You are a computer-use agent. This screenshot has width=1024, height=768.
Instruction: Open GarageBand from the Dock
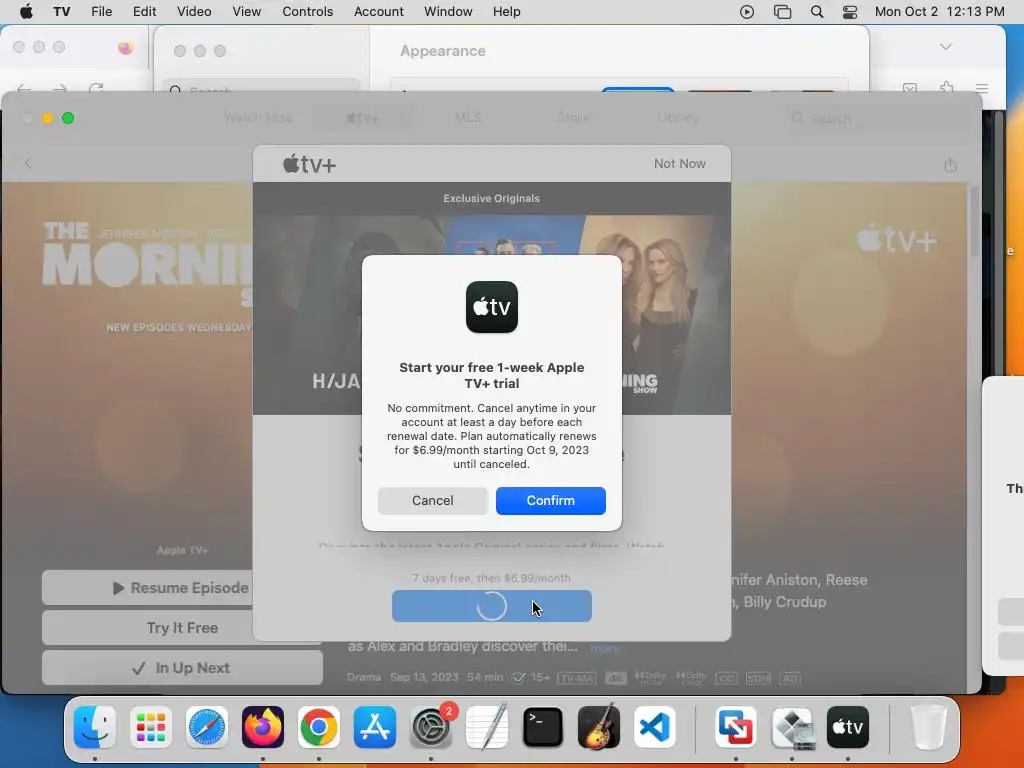click(x=599, y=727)
